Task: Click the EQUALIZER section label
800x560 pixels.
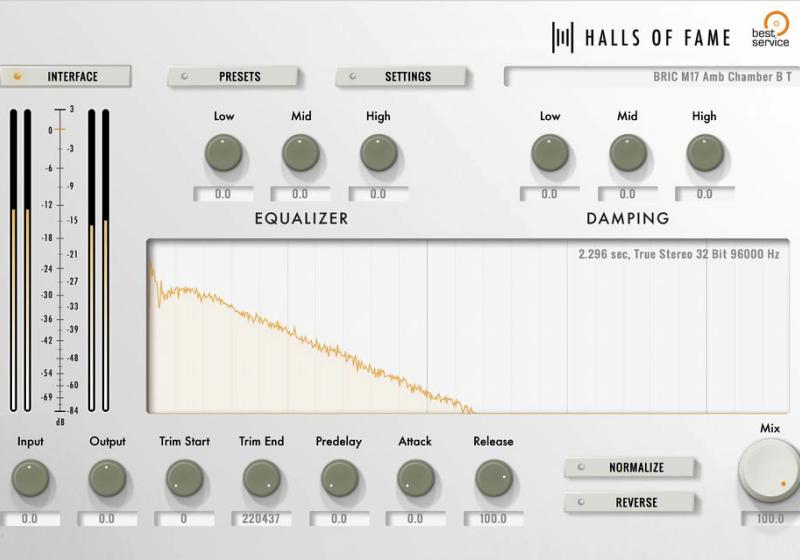Action: click(301, 218)
